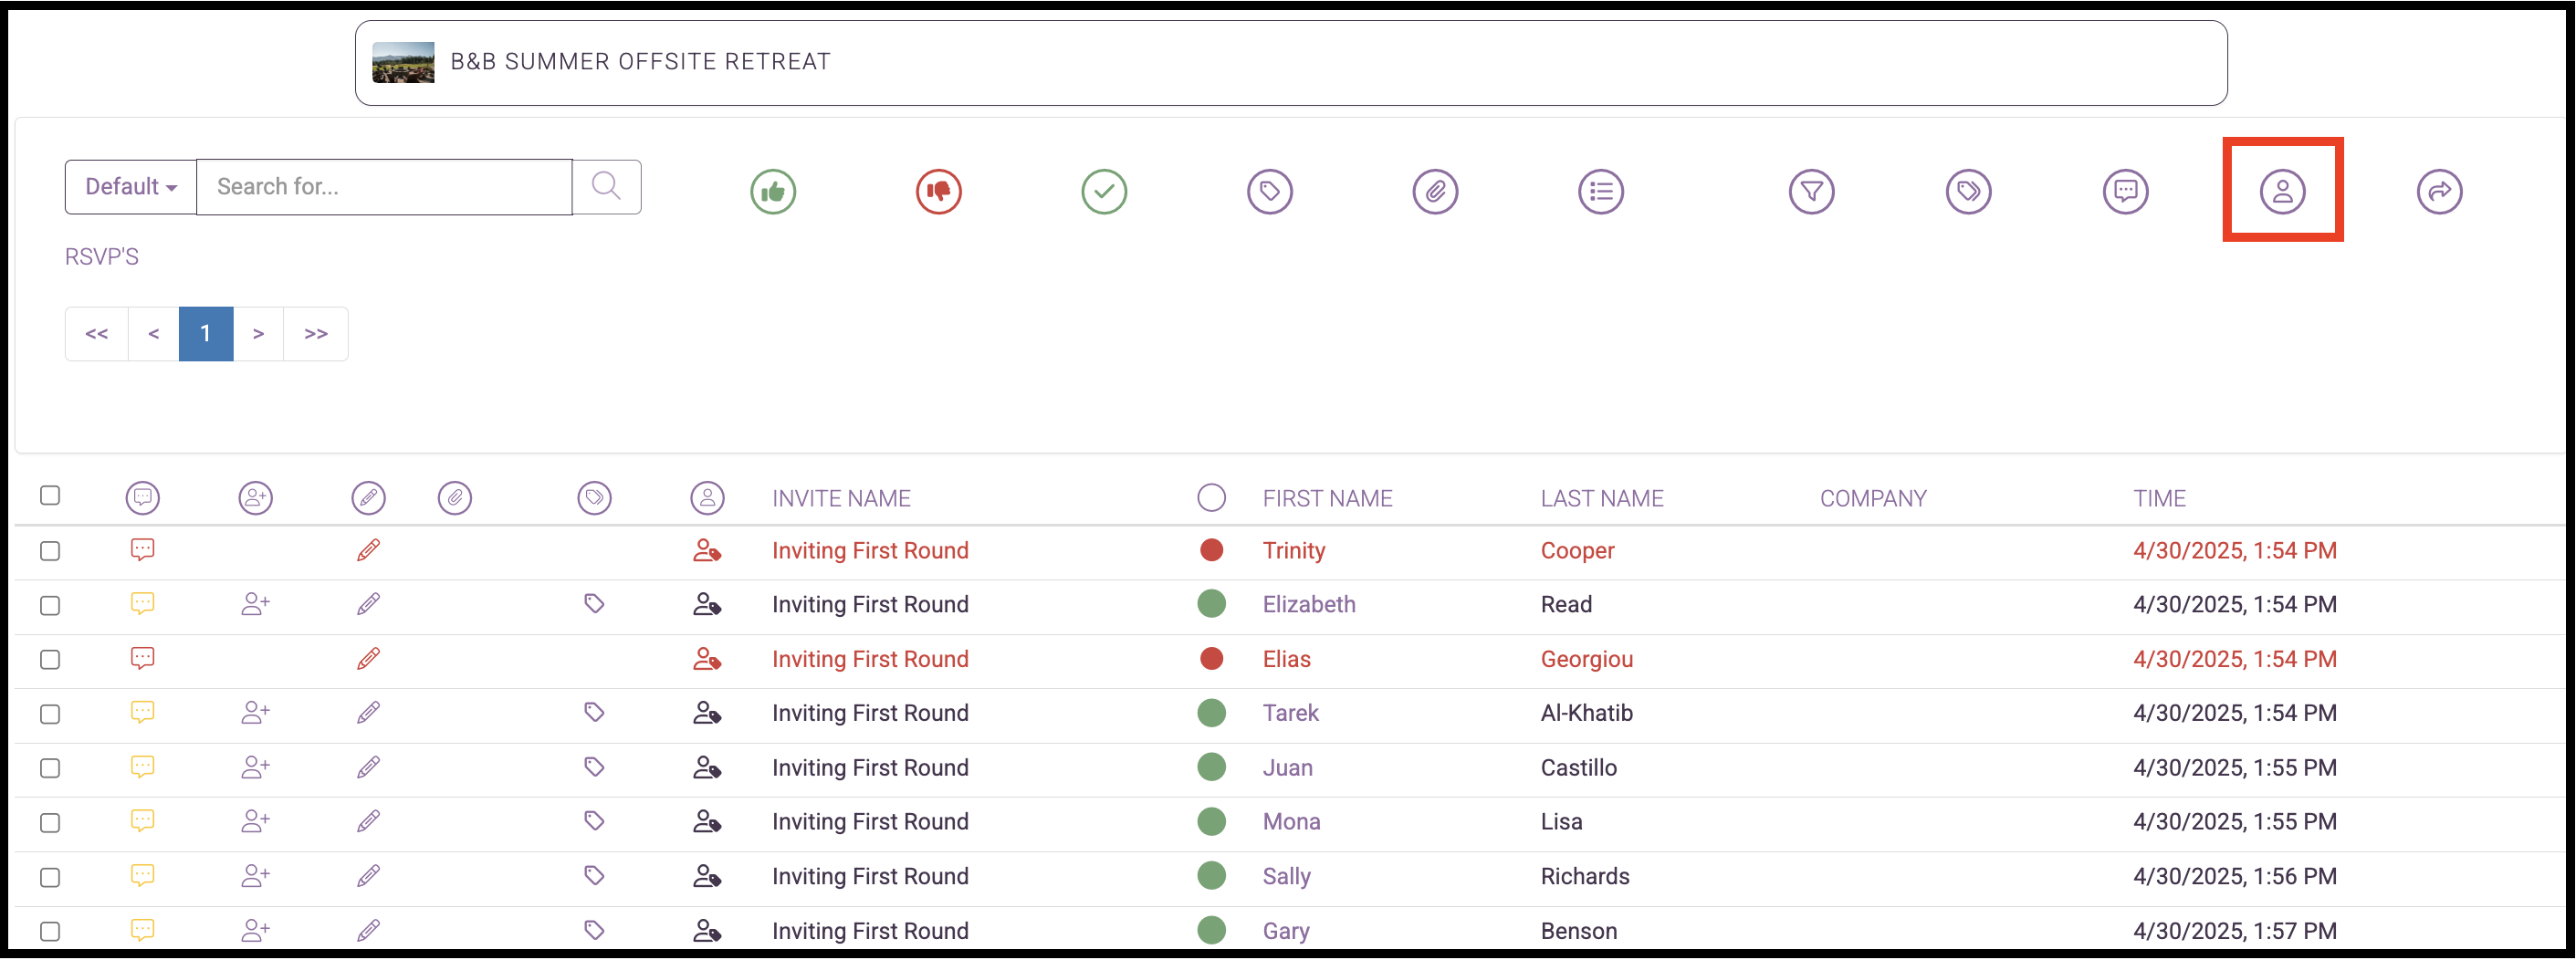Check the box for Juan Castillo
The image size is (2576, 960).
[50, 768]
